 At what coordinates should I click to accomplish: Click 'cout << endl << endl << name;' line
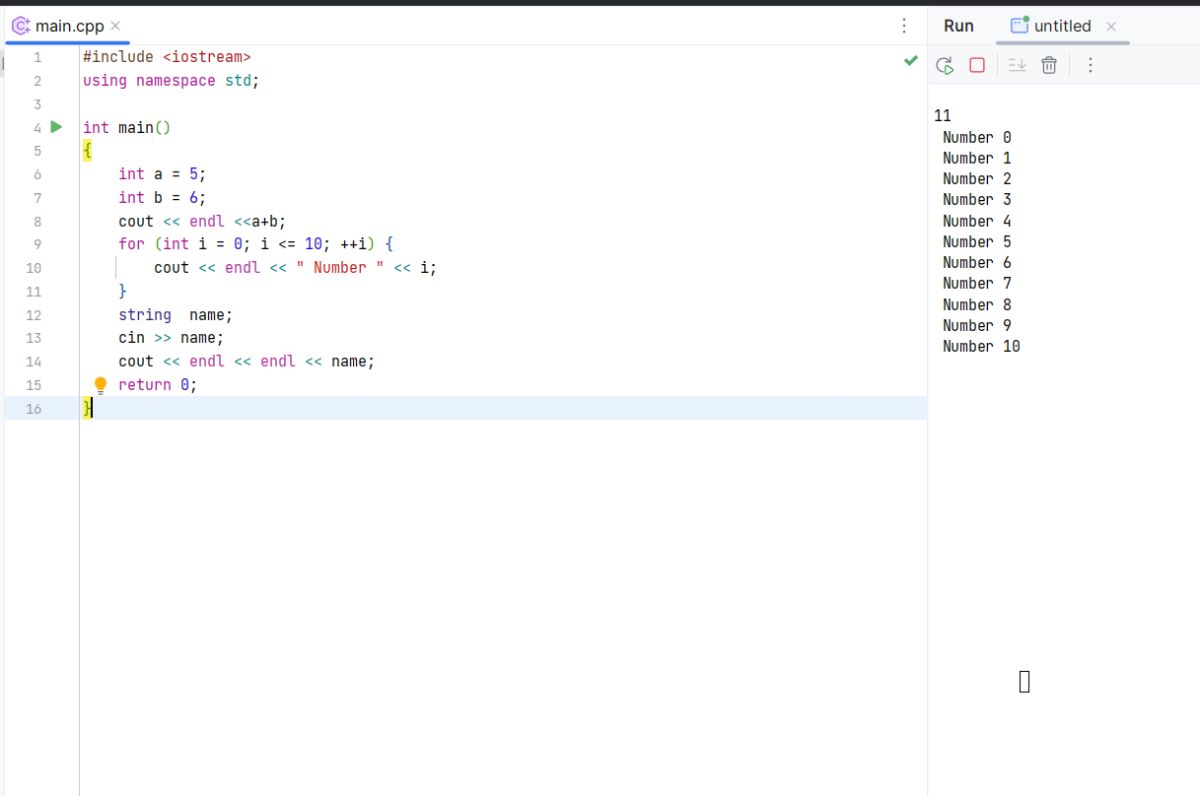click(246, 361)
